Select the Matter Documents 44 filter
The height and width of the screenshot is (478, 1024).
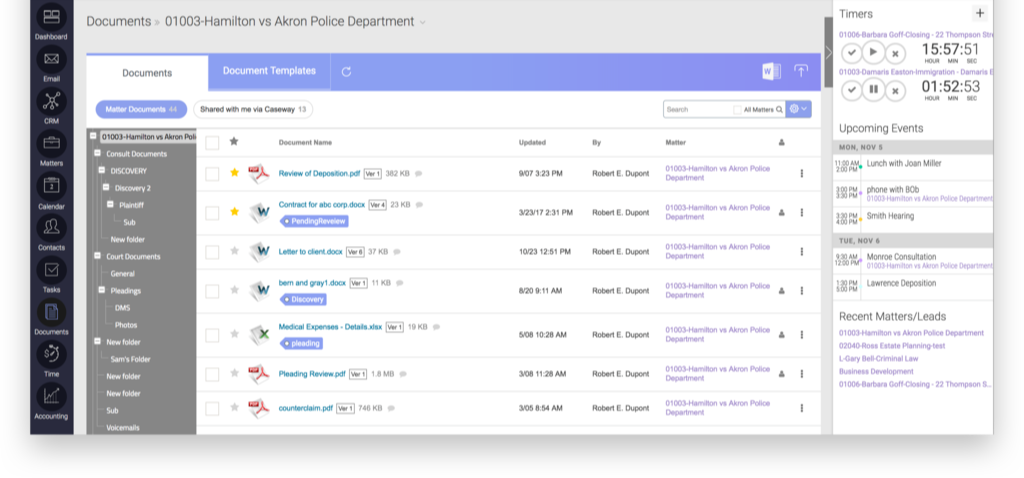[x=141, y=110]
